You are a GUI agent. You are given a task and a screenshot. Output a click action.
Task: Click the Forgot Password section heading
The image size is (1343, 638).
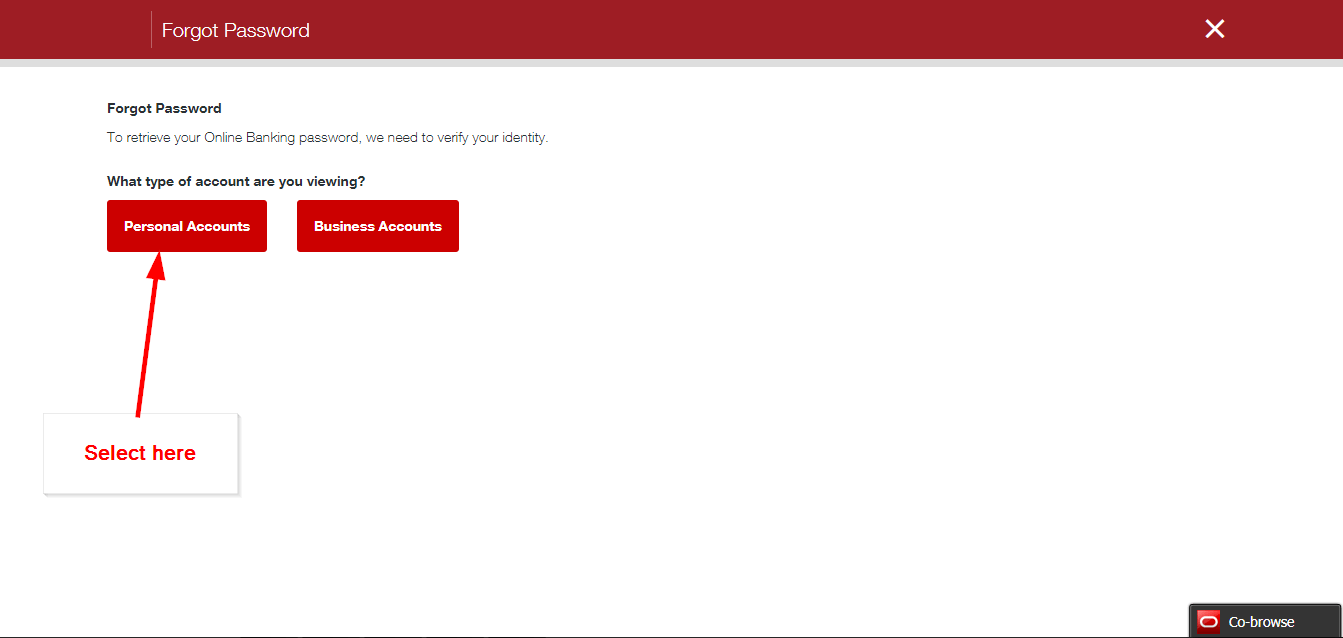click(x=164, y=108)
